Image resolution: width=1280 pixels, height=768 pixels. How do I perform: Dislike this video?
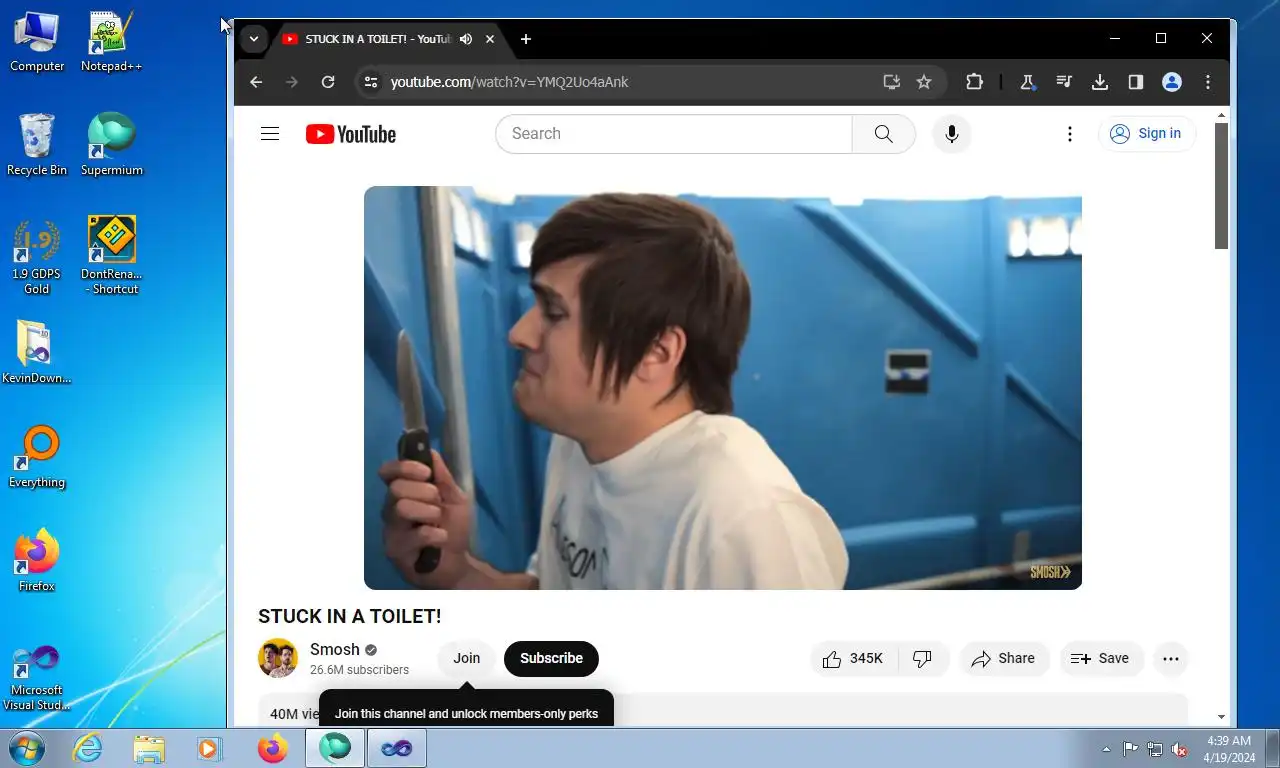pos(923,658)
